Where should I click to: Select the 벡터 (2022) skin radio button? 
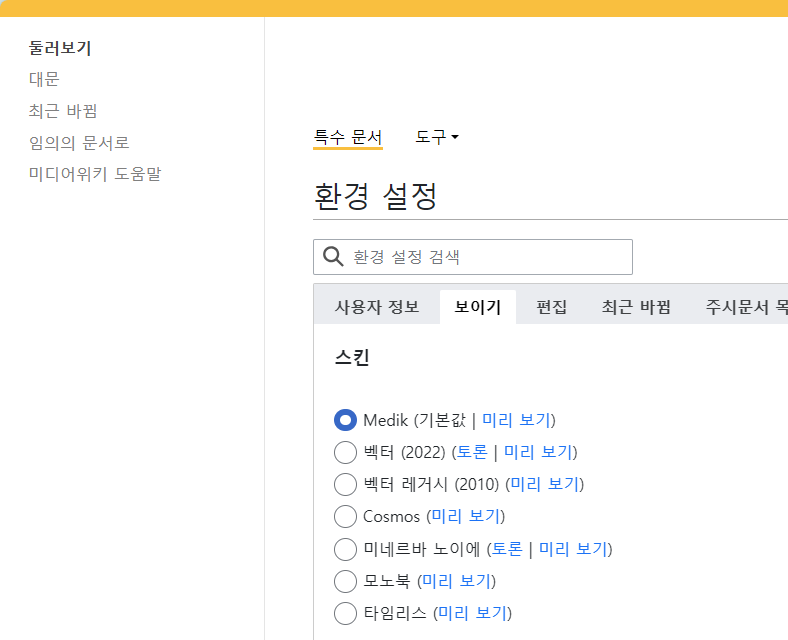345,452
